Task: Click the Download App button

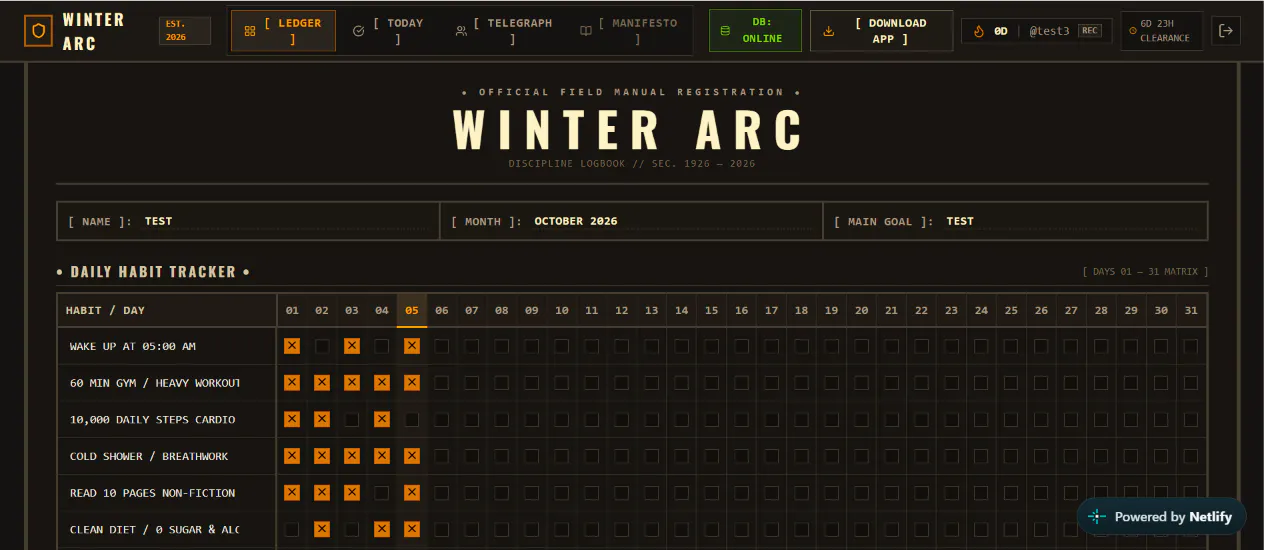Action: tap(881, 31)
